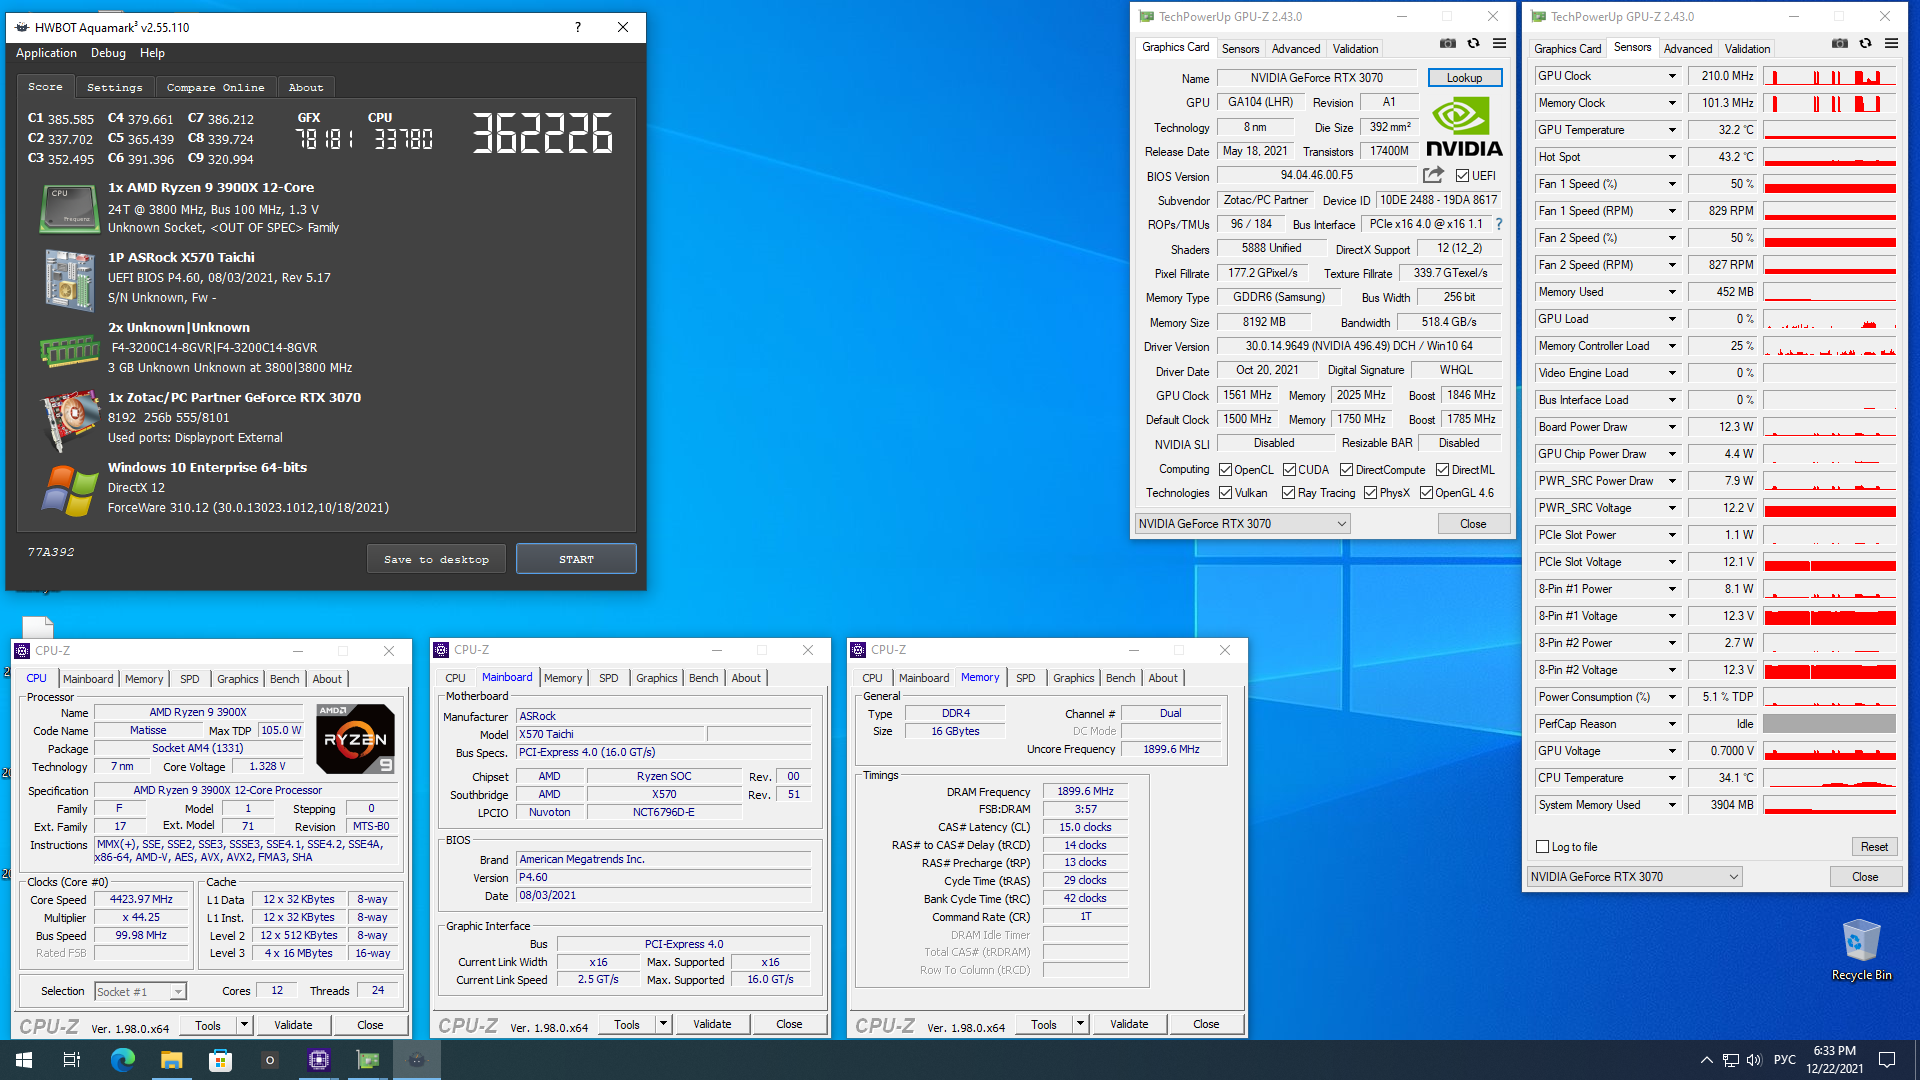Click the Lookup button in GPU-Z

tap(1464, 78)
